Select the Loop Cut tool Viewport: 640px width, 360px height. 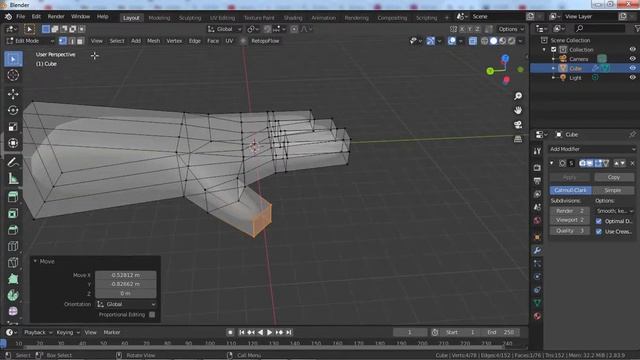[x=13, y=246]
